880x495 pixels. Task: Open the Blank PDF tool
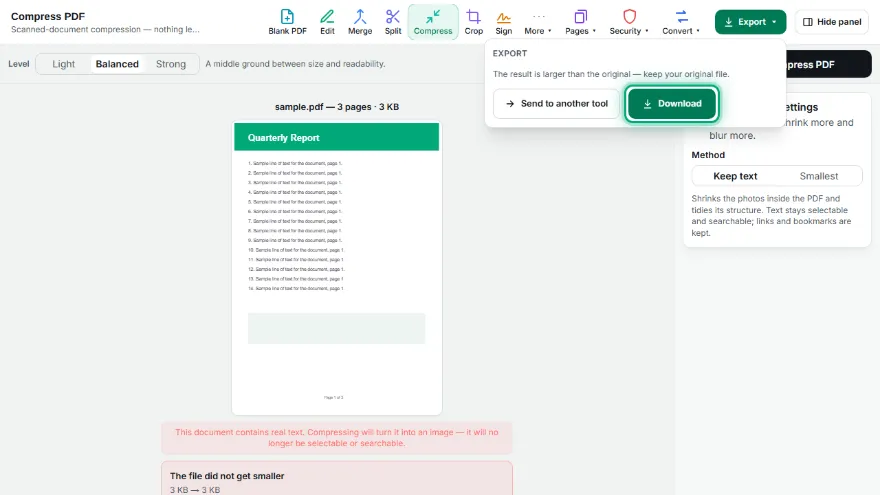tap(287, 22)
